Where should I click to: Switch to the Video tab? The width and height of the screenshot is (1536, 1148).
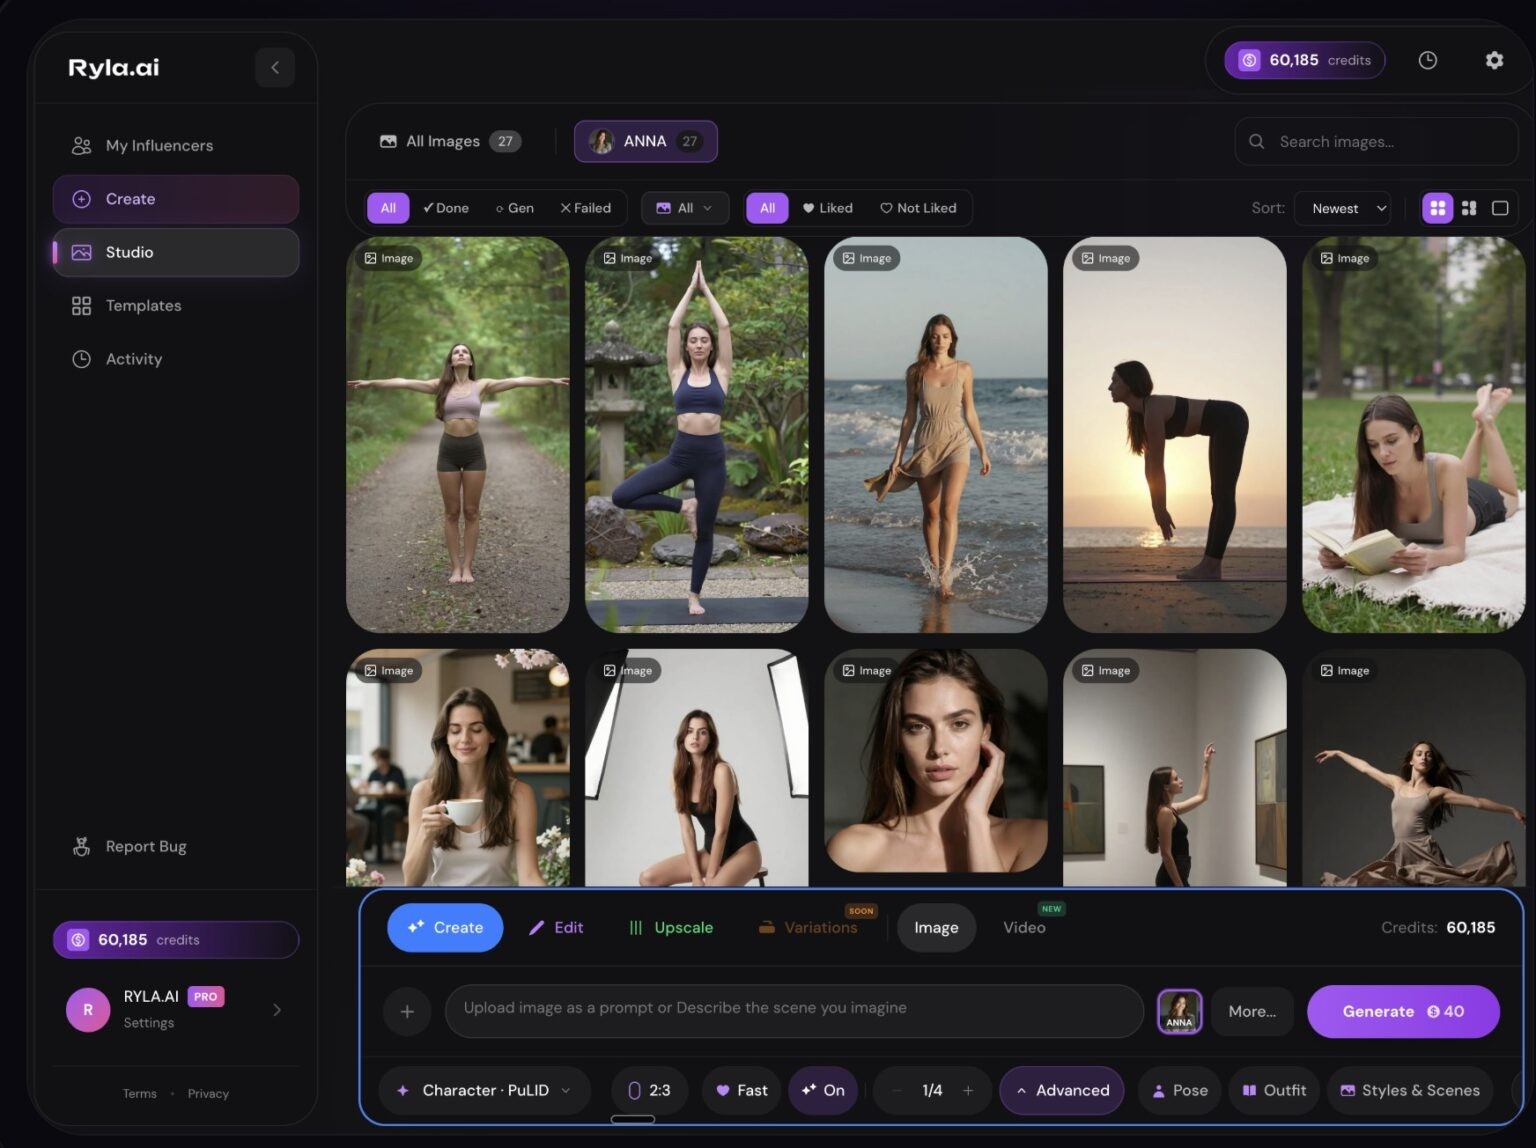coord(1024,928)
